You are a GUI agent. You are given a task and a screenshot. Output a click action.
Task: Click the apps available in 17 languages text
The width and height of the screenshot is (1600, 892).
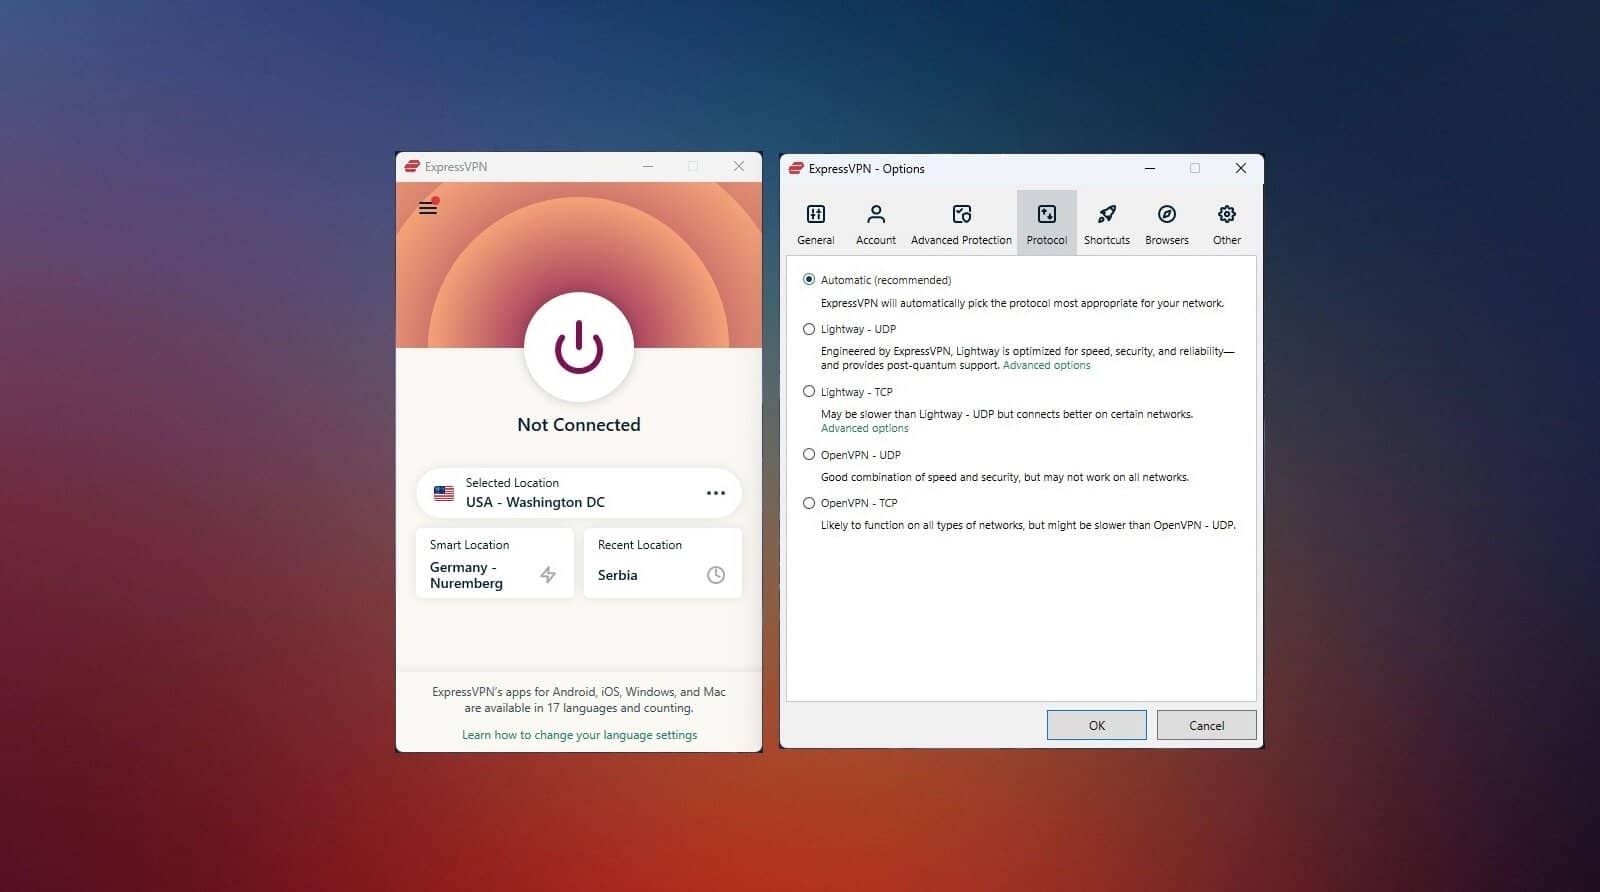coord(579,700)
